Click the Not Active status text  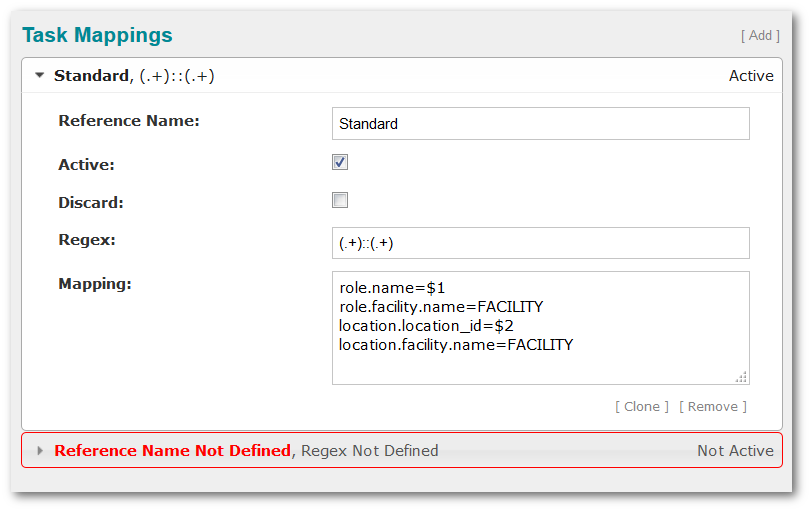[735, 451]
